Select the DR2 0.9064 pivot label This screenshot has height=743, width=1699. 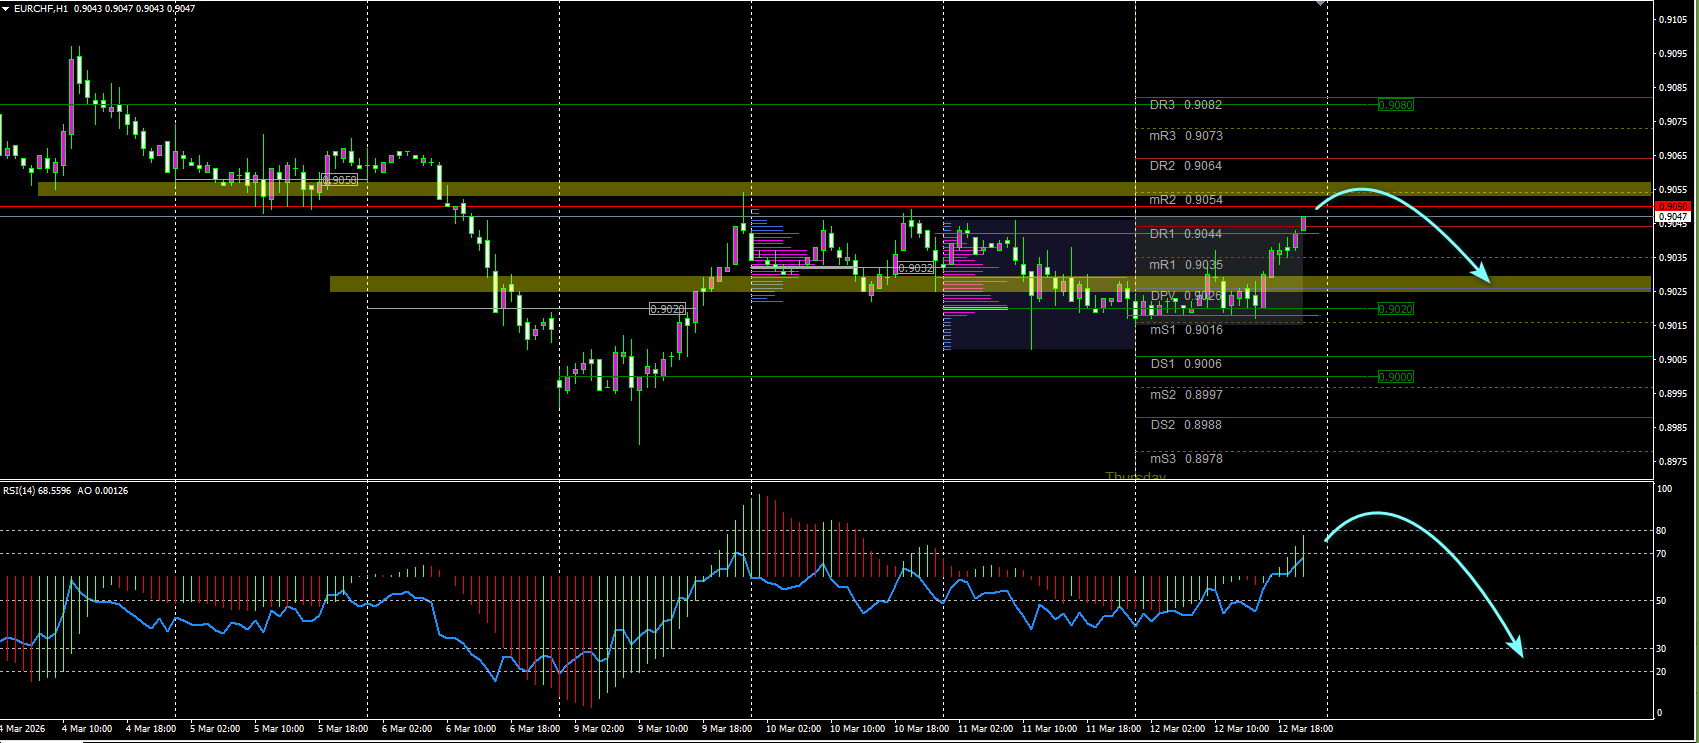(1186, 166)
